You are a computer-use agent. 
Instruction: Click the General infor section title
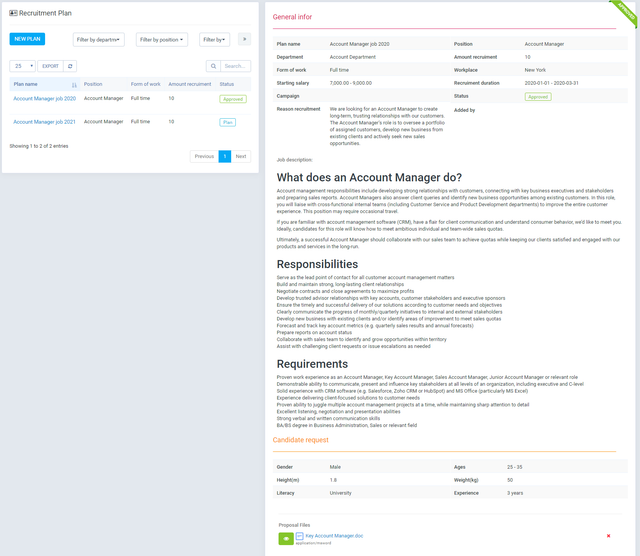point(292,17)
